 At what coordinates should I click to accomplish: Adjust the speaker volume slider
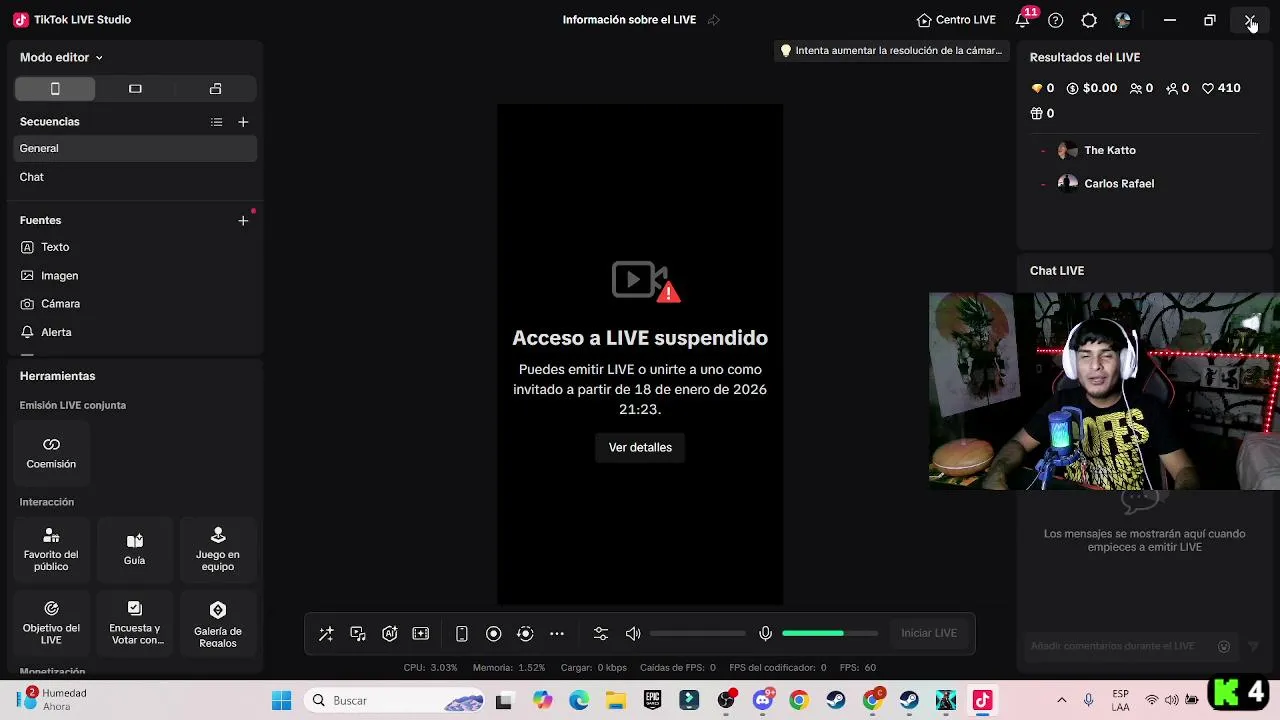click(697, 633)
